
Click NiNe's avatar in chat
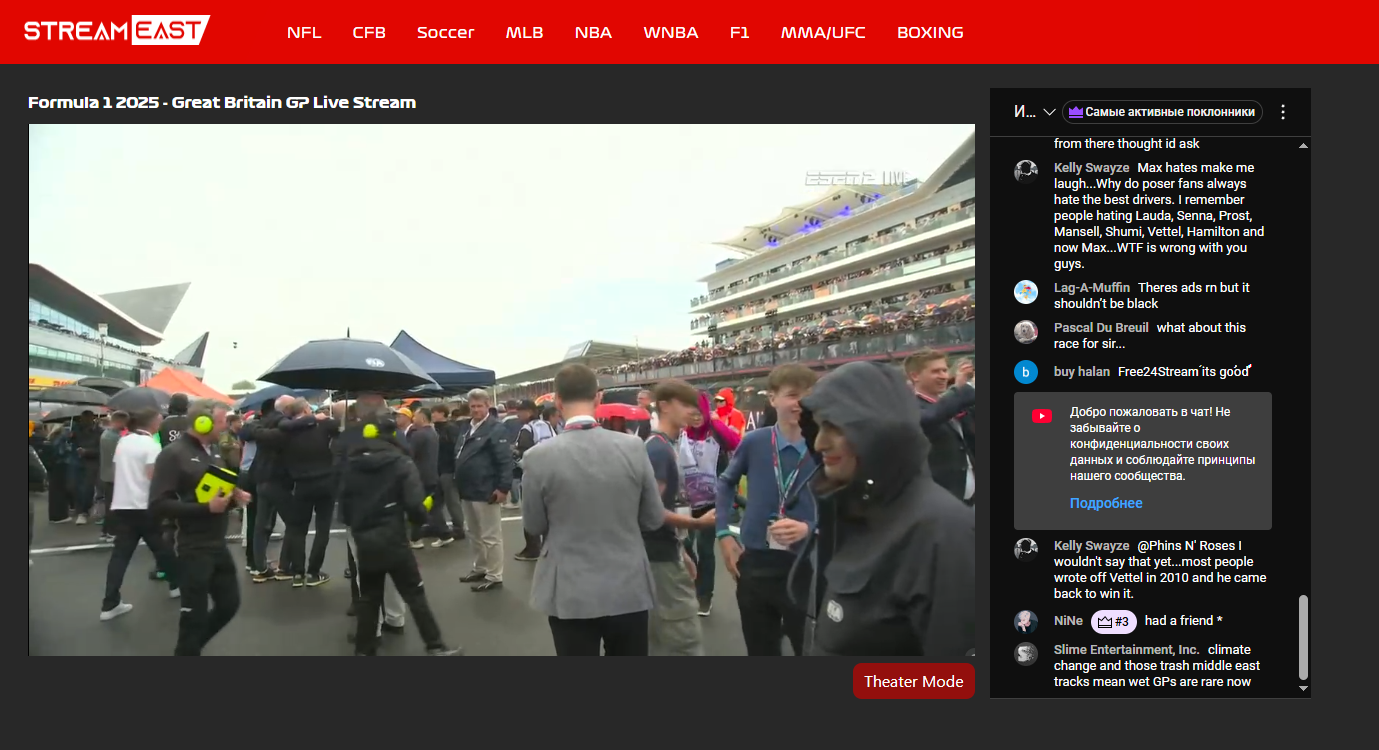[x=1026, y=622]
